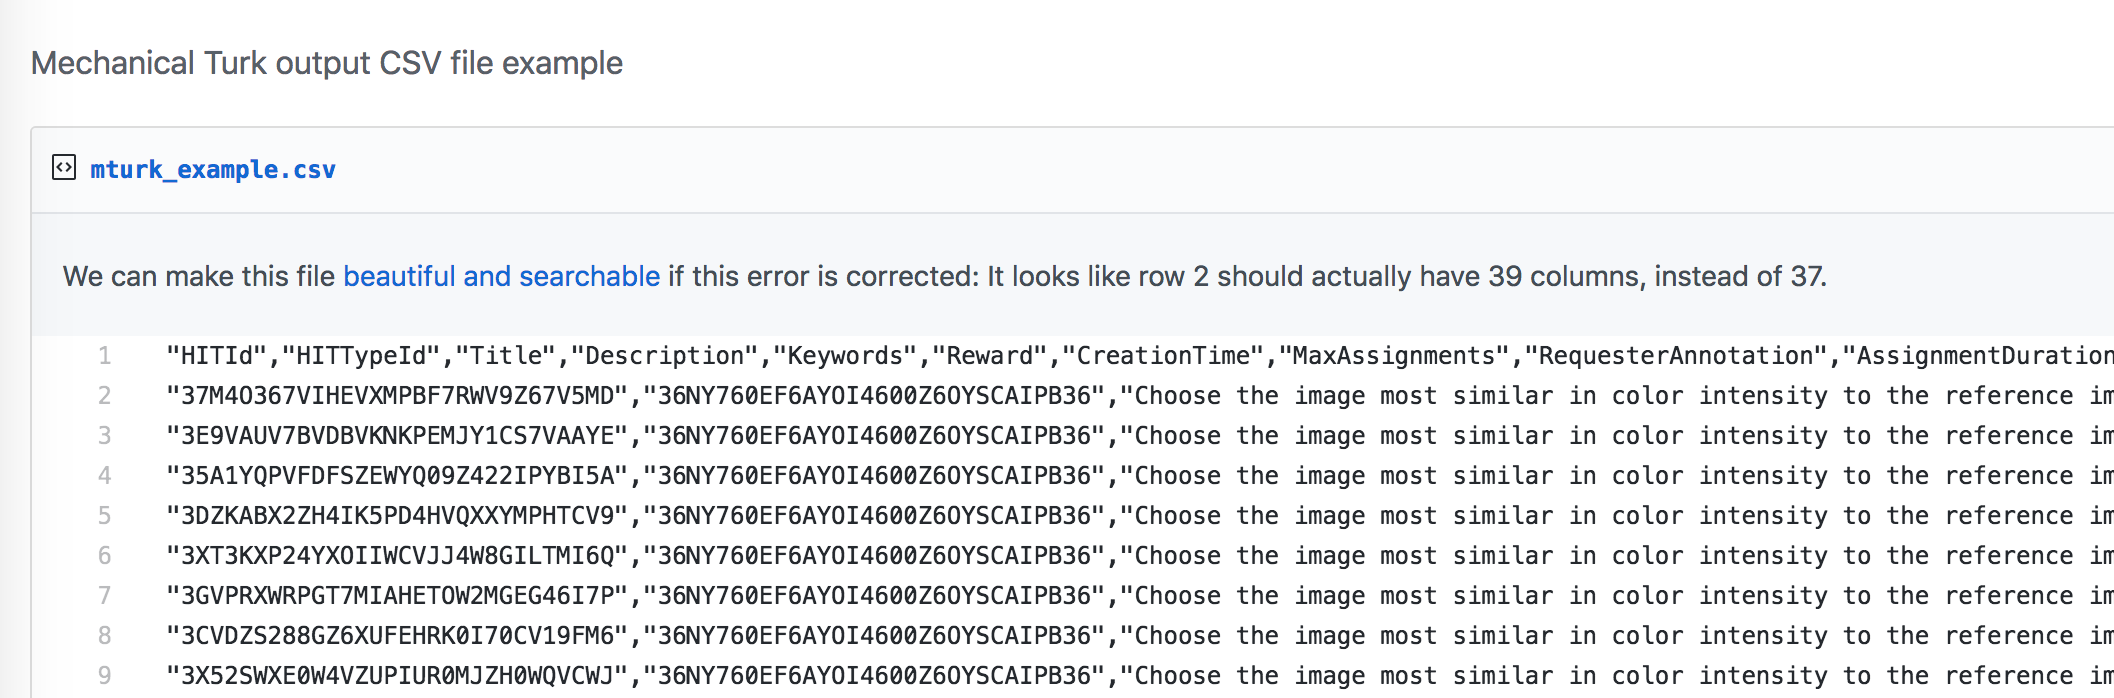Click the code file icon beside mturk_example.csv
Viewport: 2114px width, 698px height.
66,168
